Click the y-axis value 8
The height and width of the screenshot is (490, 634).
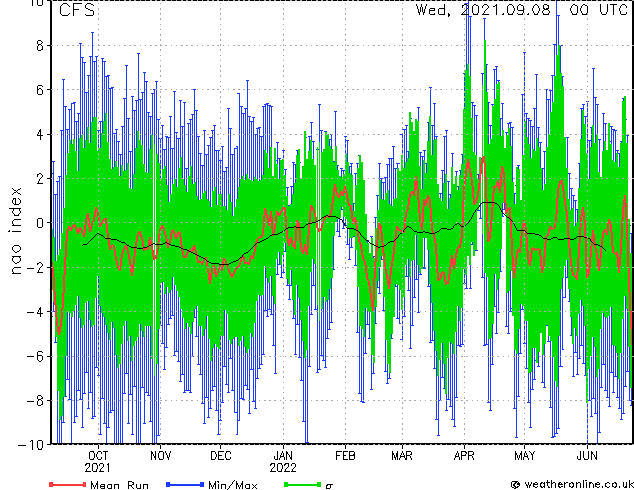(40, 46)
